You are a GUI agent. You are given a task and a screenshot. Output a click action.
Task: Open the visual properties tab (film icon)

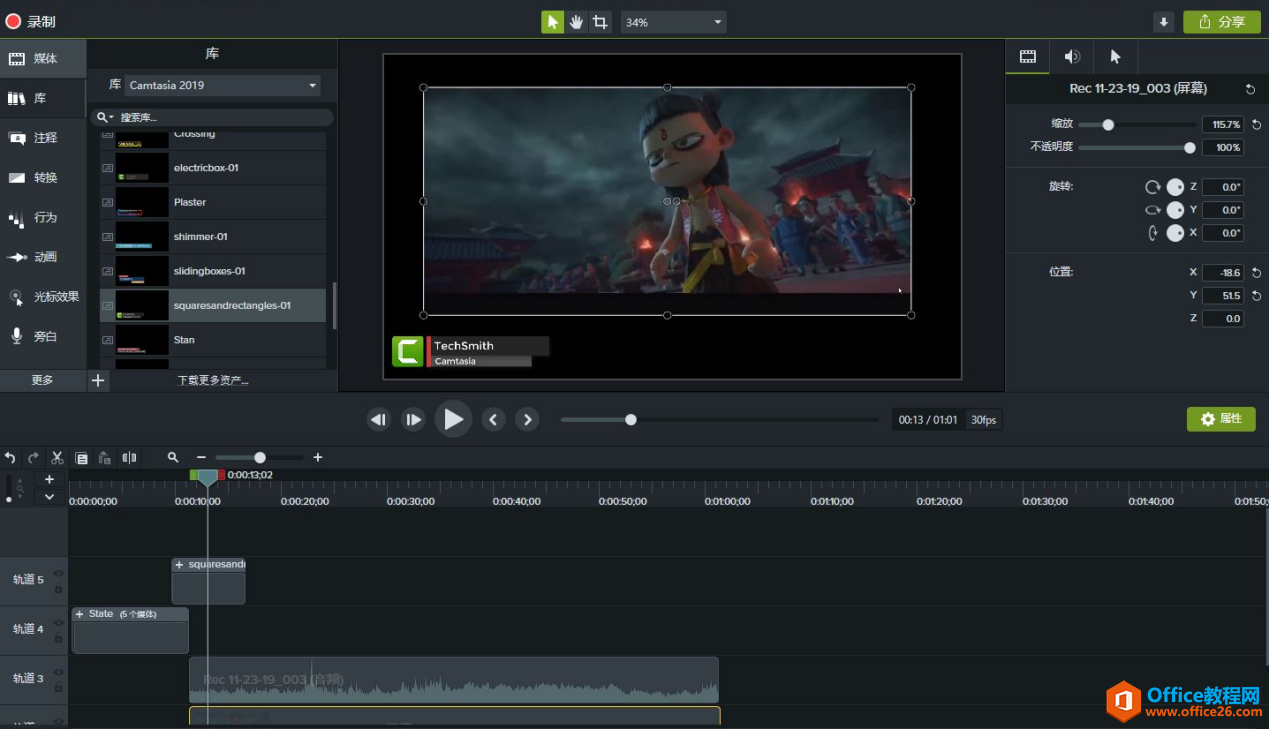point(1027,57)
